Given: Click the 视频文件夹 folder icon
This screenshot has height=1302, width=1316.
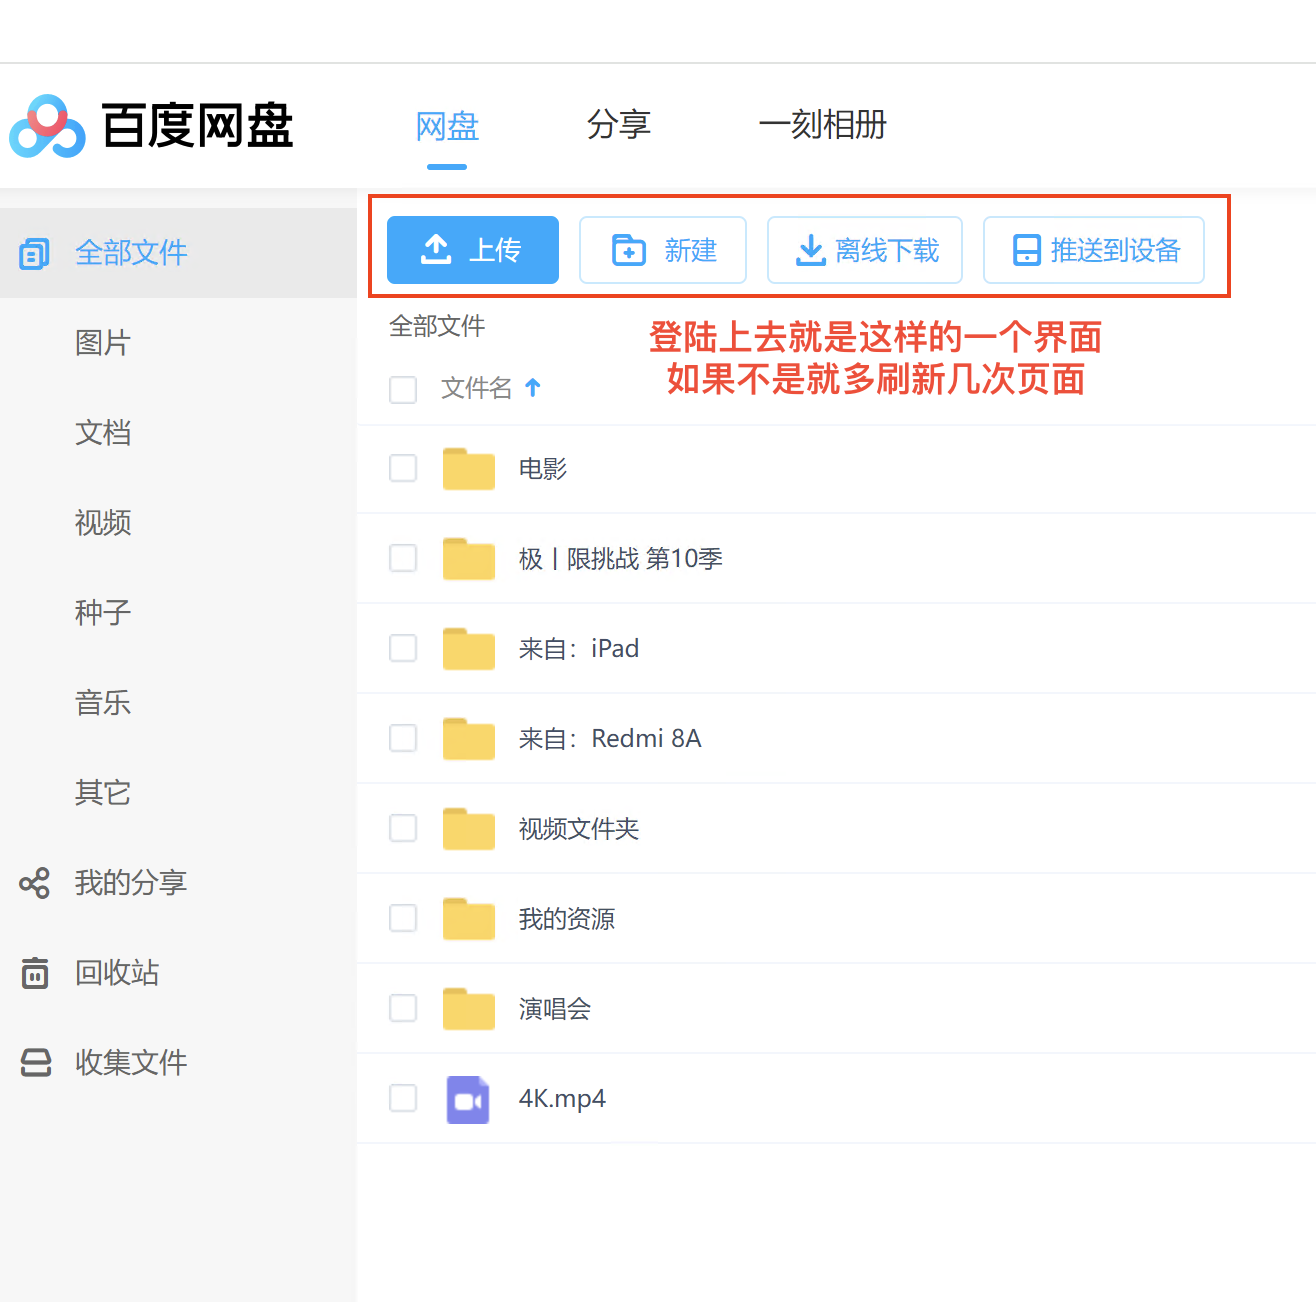Looking at the screenshot, I should (469, 828).
